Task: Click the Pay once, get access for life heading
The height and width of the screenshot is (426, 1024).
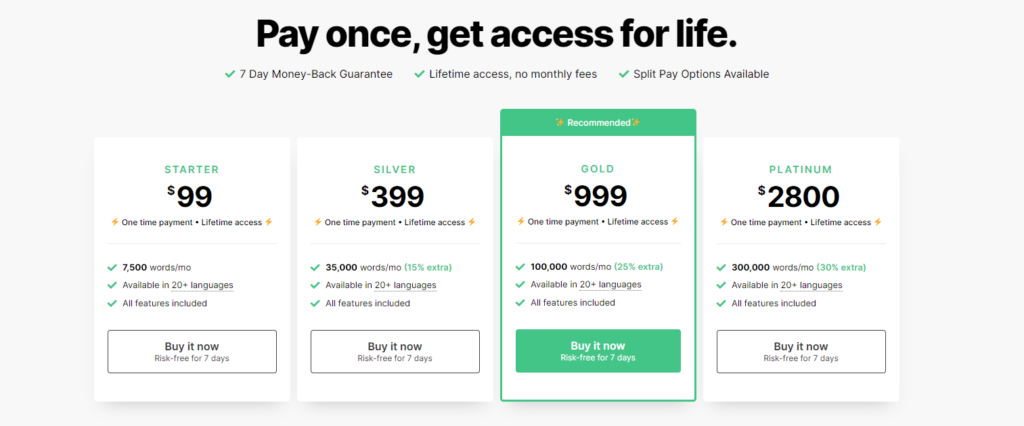Action: [x=497, y=34]
